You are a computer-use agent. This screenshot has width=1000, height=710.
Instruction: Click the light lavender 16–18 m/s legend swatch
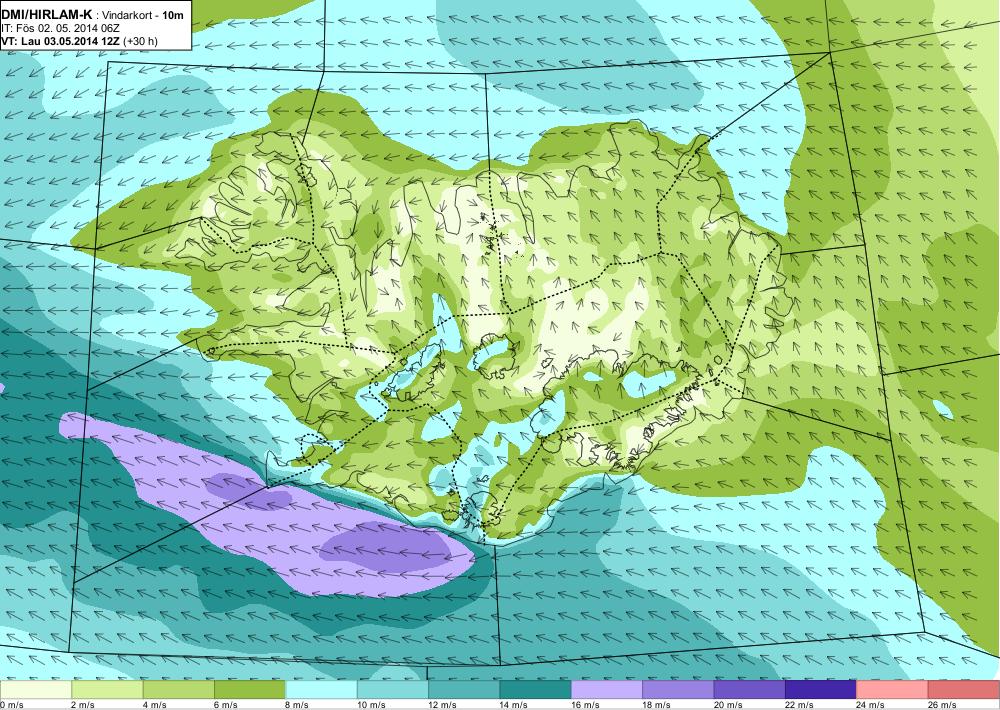point(607,690)
